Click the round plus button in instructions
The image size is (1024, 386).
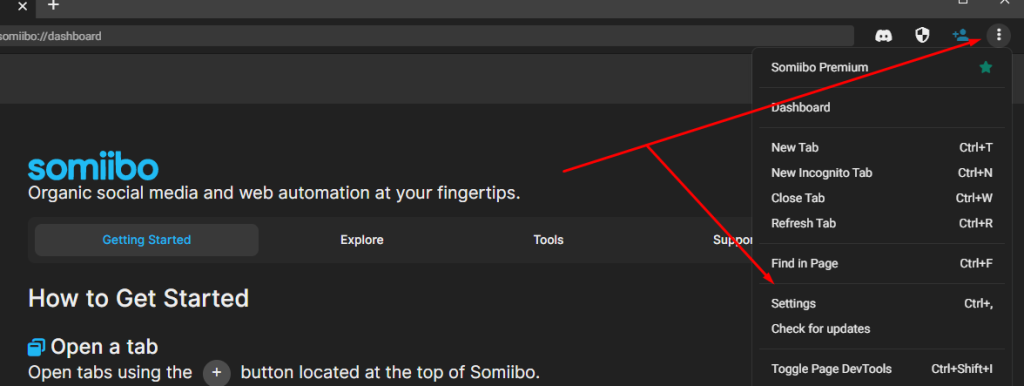[217, 374]
